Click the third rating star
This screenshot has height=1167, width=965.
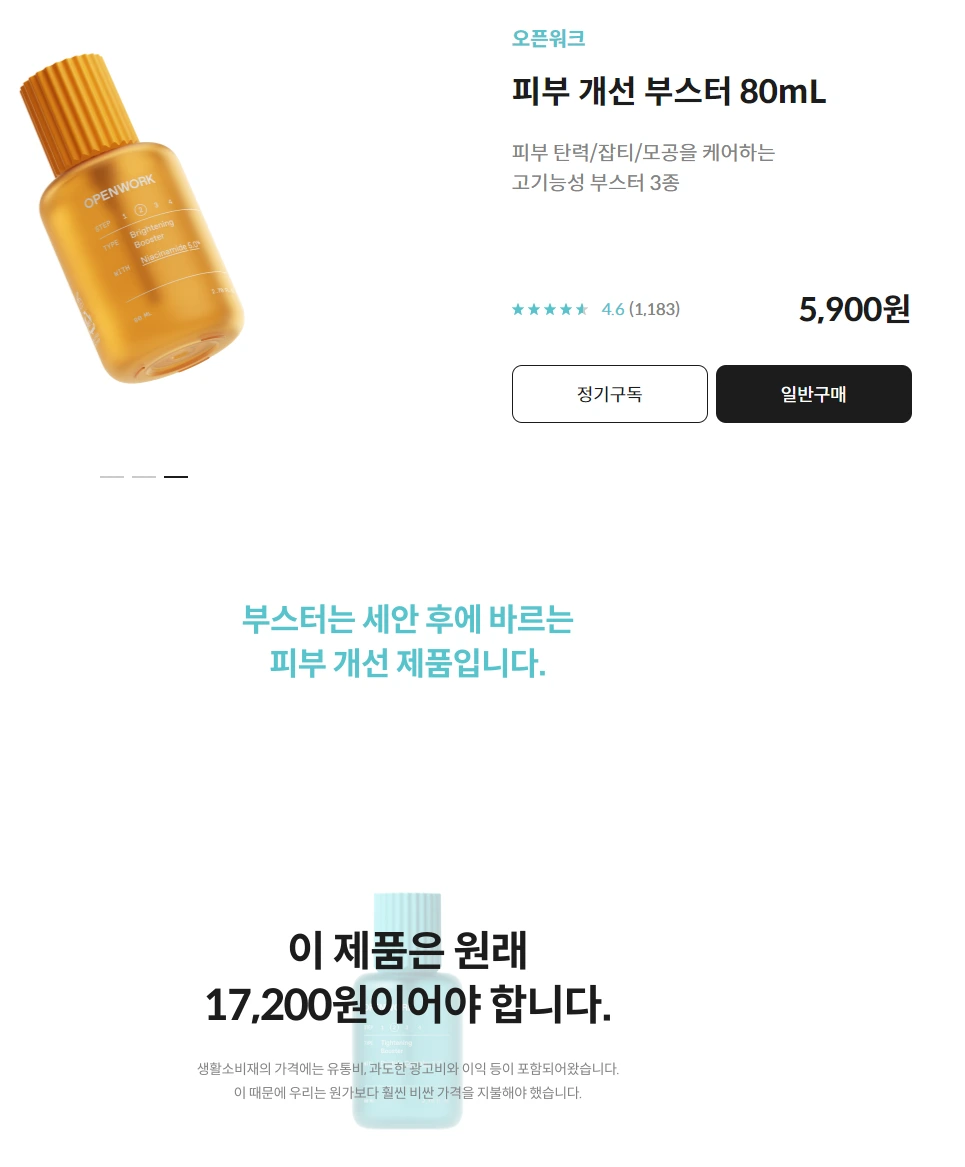point(550,309)
